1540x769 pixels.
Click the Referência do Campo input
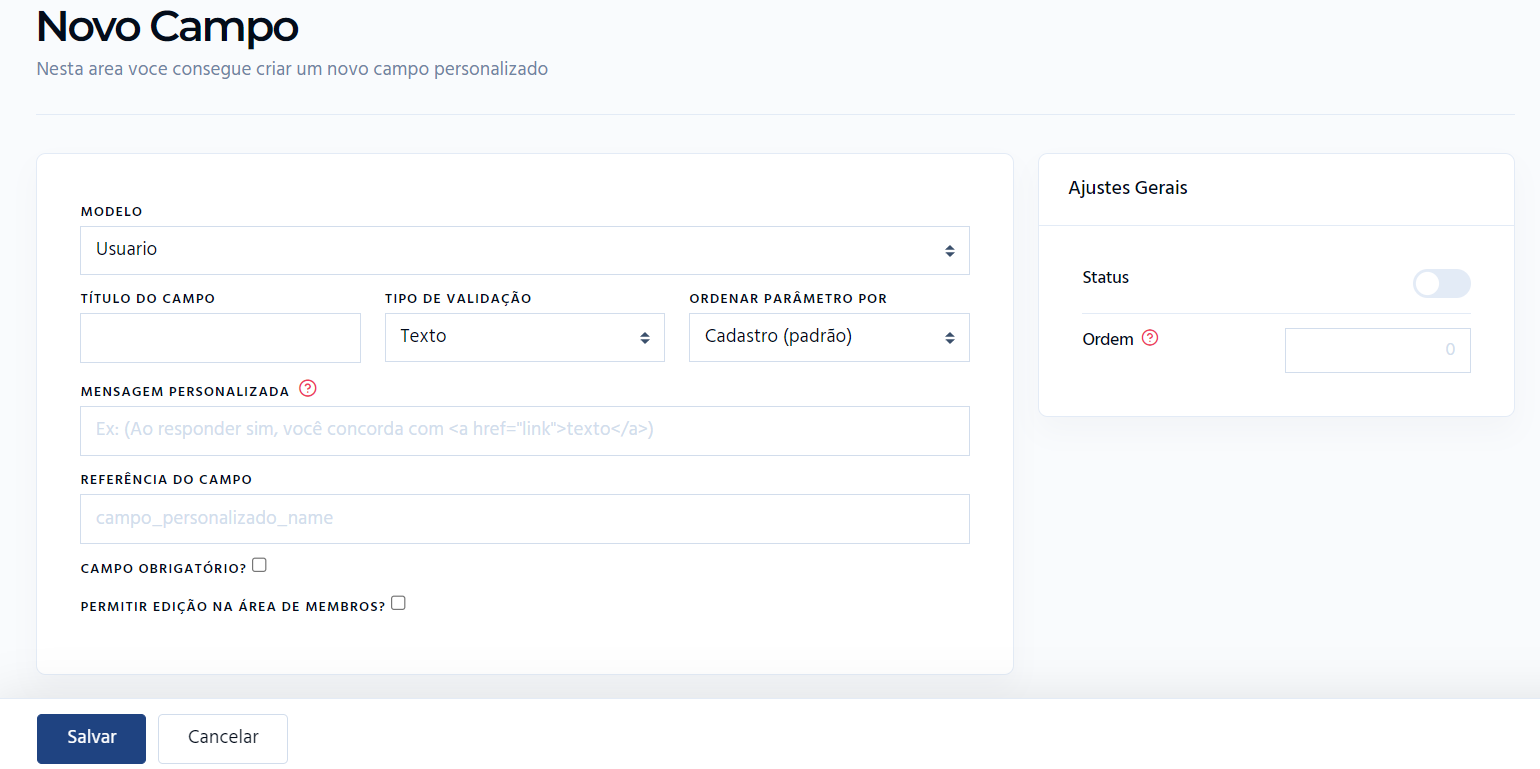[x=525, y=519]
